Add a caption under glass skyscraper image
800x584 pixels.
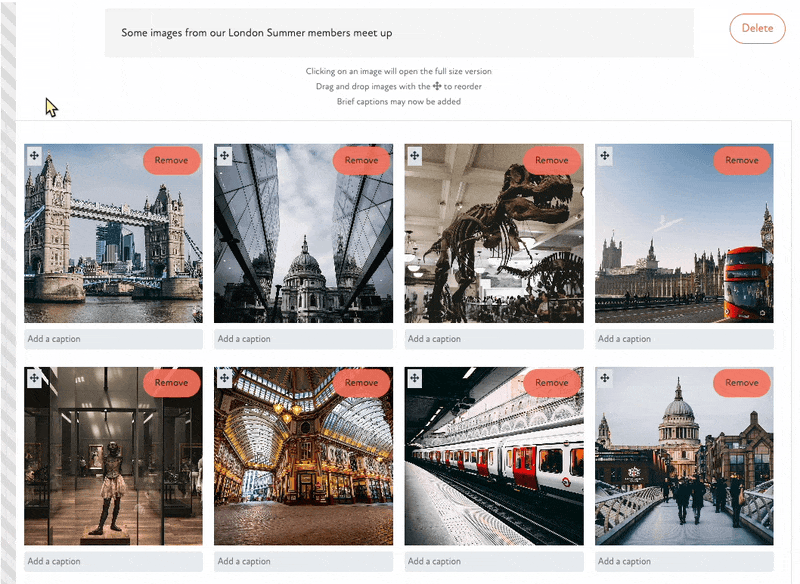click(x=303, y=339)
